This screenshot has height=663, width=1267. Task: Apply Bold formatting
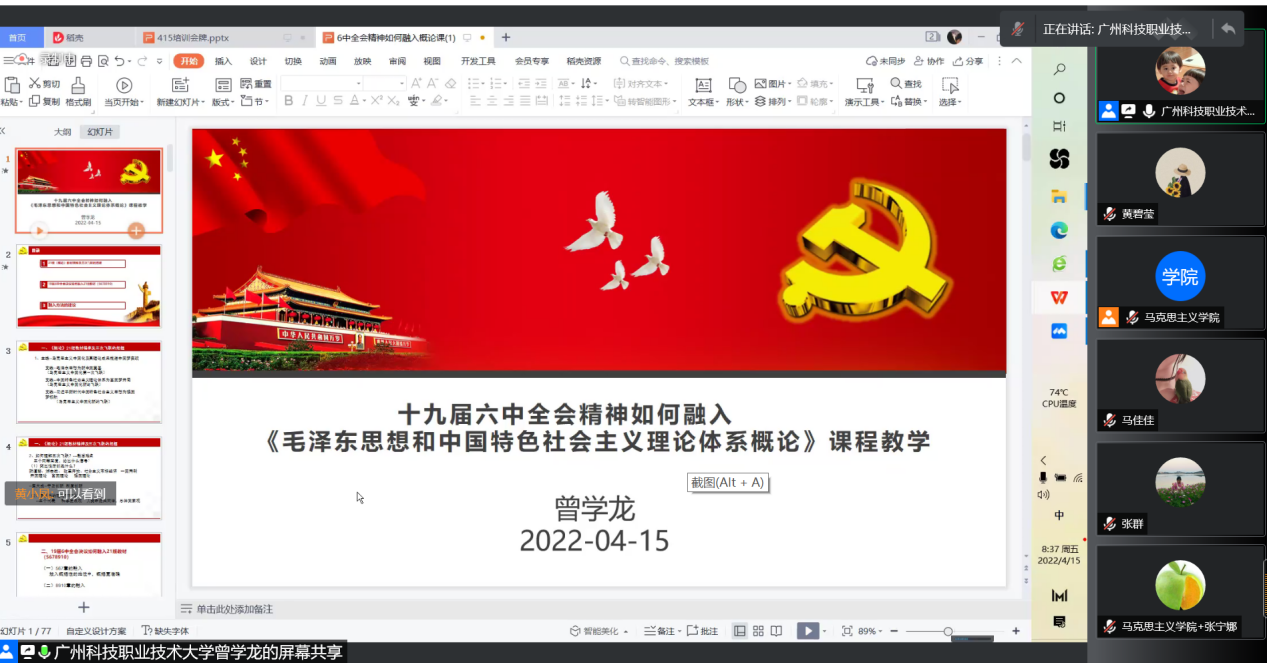pyautogui.click(x=289, y=101)
